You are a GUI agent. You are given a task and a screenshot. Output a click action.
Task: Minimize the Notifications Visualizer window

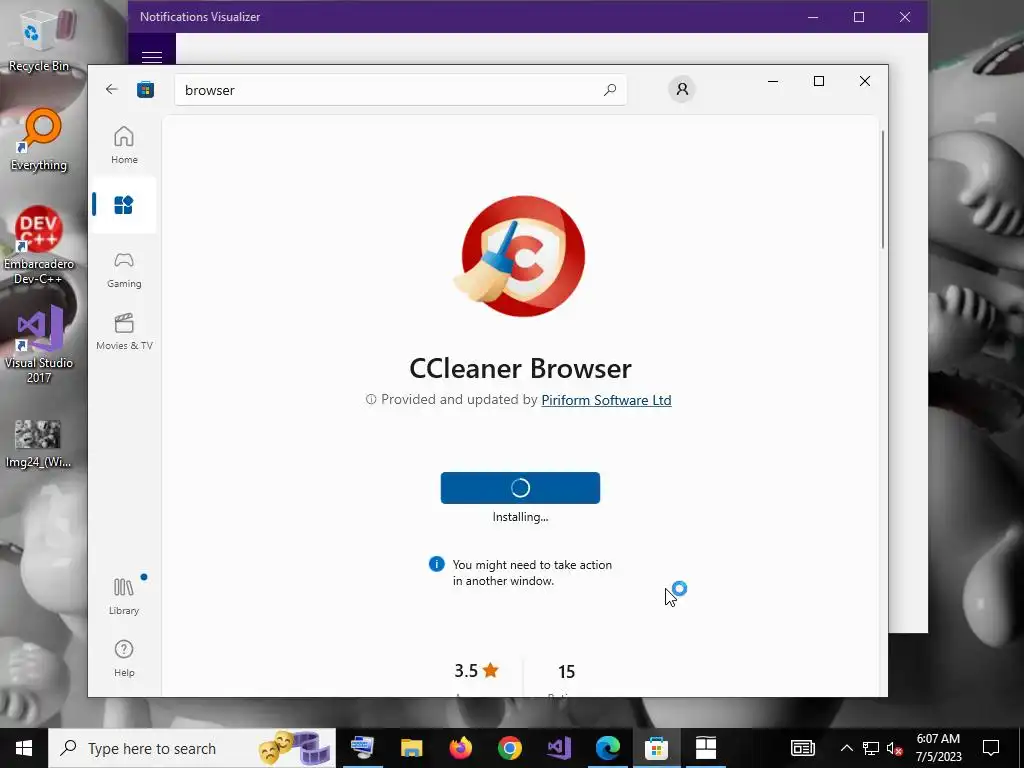[813, 17]
